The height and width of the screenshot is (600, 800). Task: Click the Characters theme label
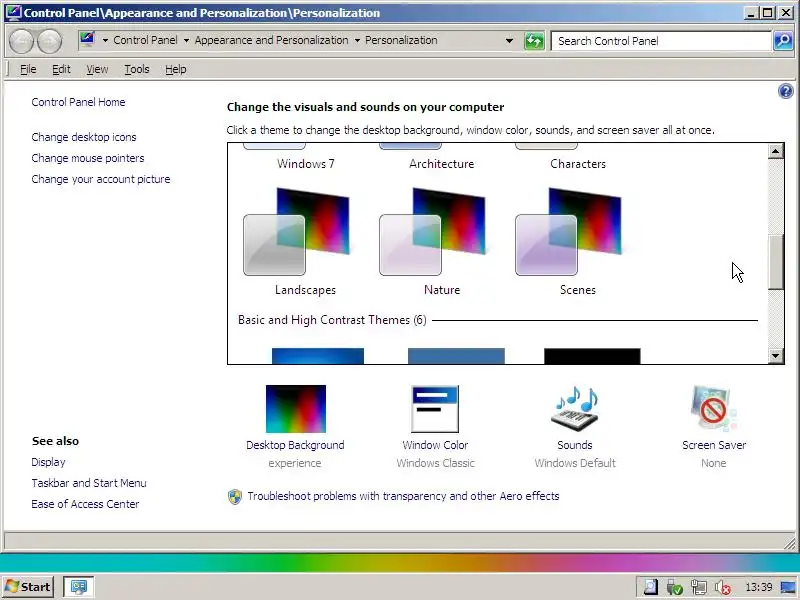coord(578,164)
